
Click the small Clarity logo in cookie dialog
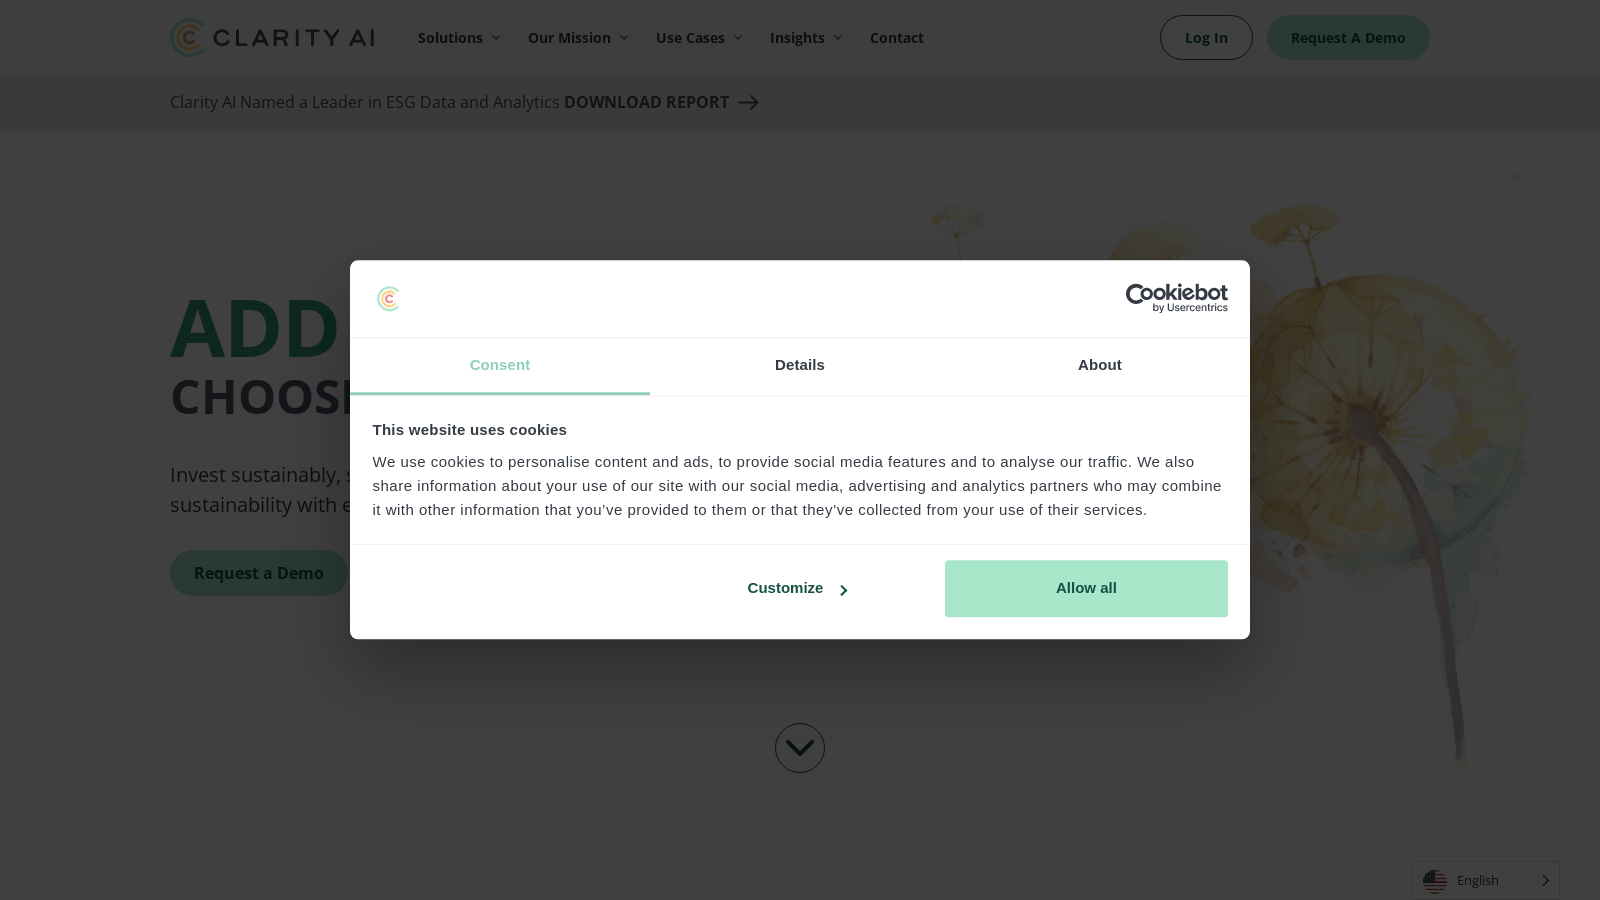coord(389,299)
